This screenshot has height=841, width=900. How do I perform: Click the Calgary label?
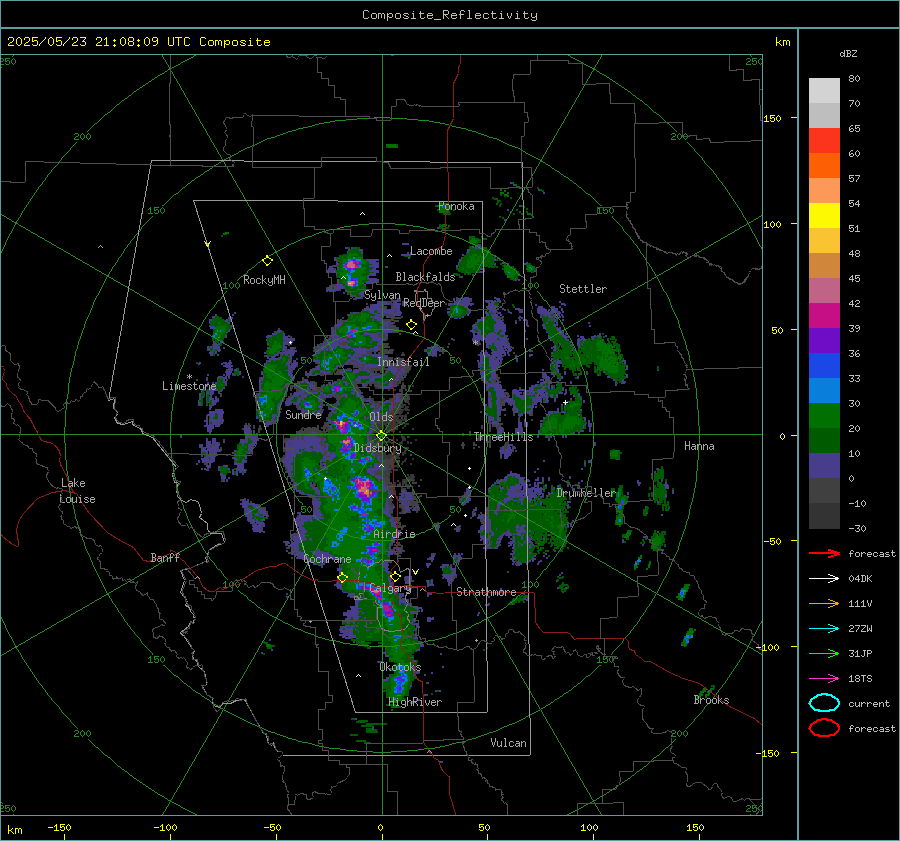click(390, 588)
